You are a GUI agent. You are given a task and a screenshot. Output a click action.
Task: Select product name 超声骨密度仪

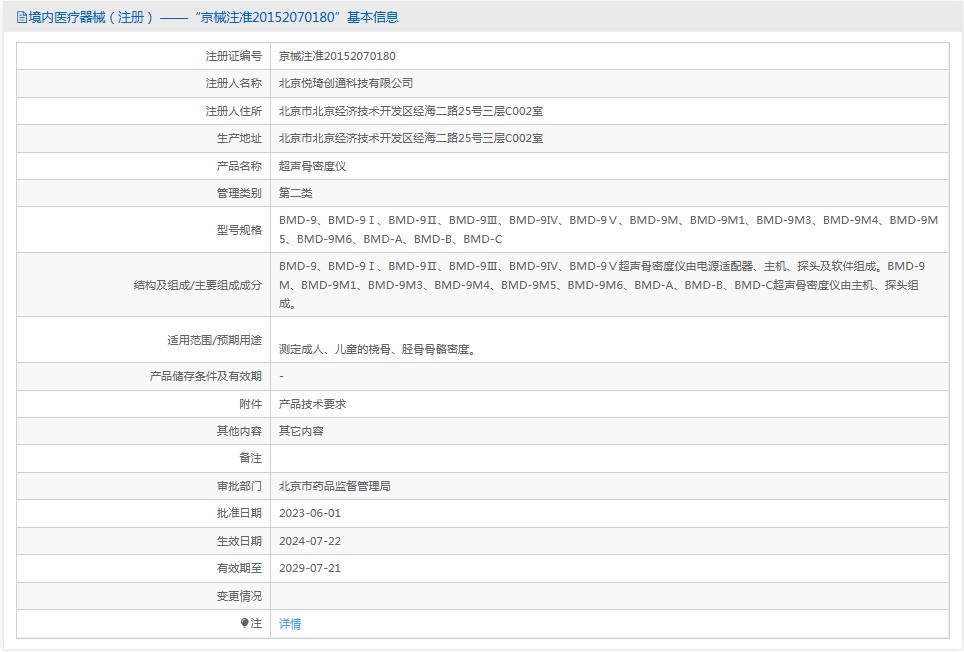[313, 166]
